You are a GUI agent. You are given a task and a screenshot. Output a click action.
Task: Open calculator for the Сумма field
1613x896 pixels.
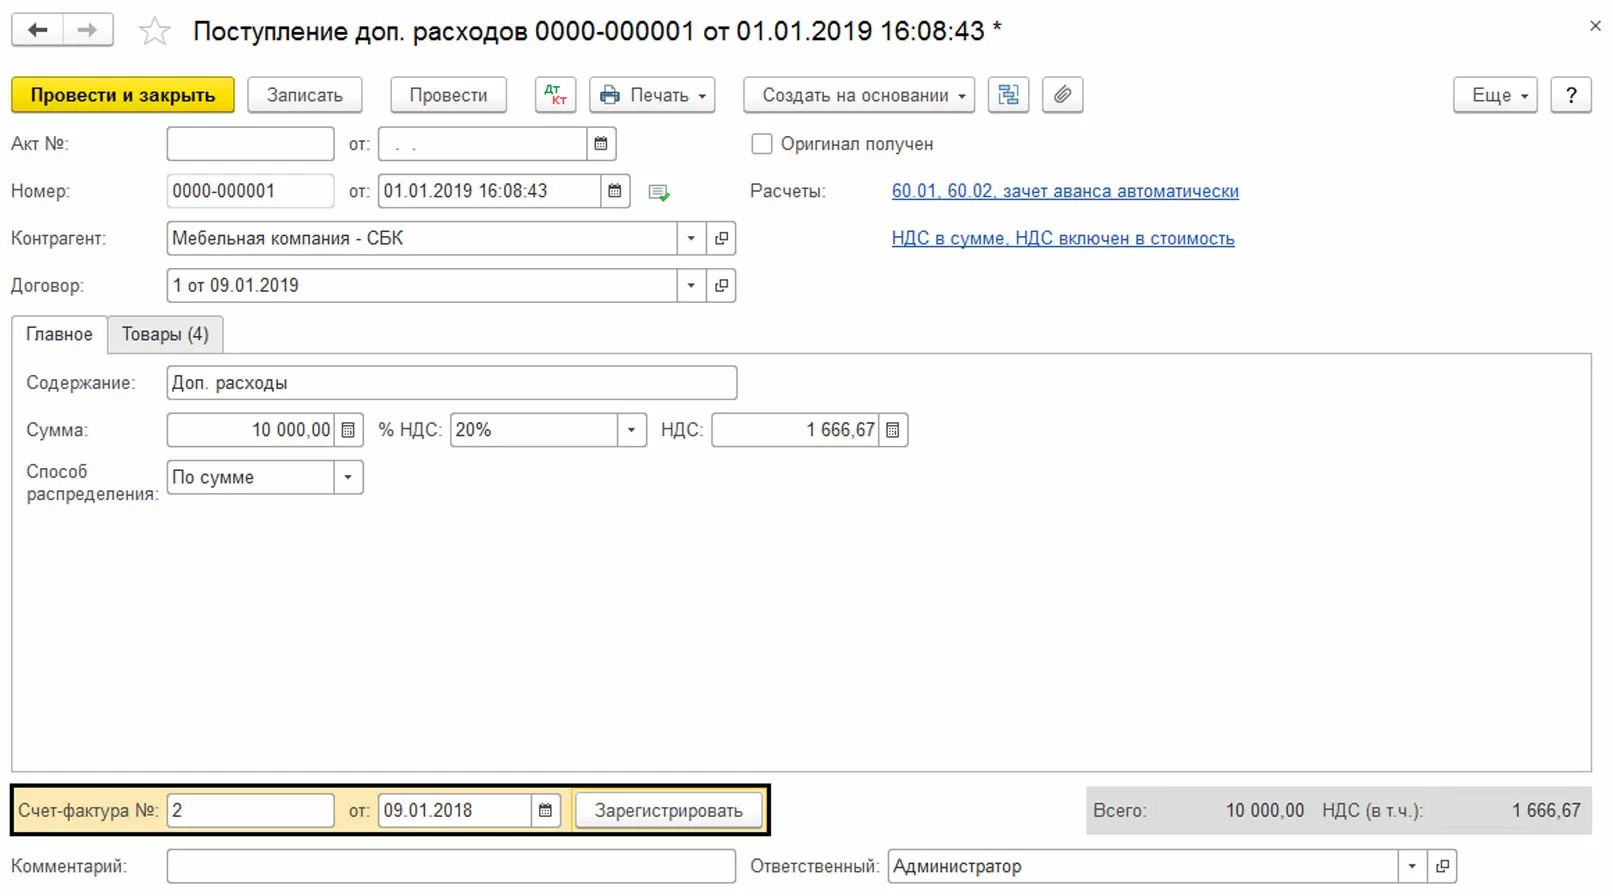tap(348, 430)
